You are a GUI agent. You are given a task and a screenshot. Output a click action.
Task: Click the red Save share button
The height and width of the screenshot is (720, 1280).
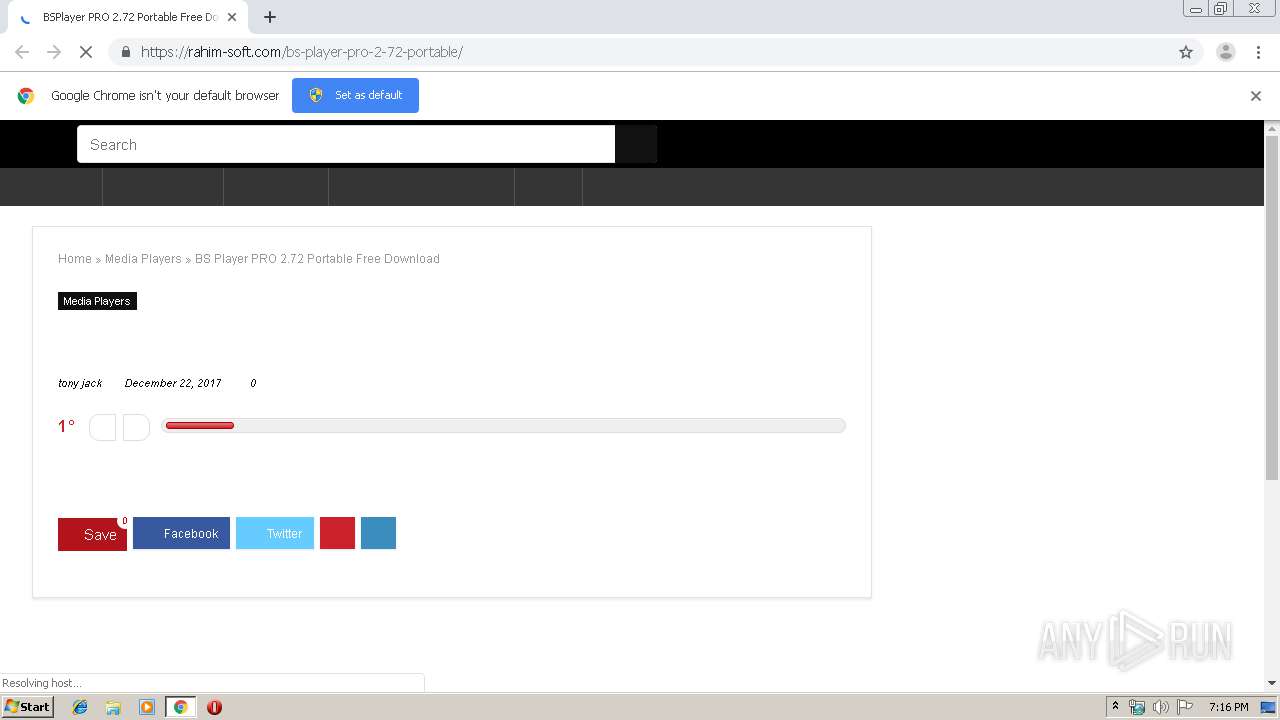click(x=92, y=534)
